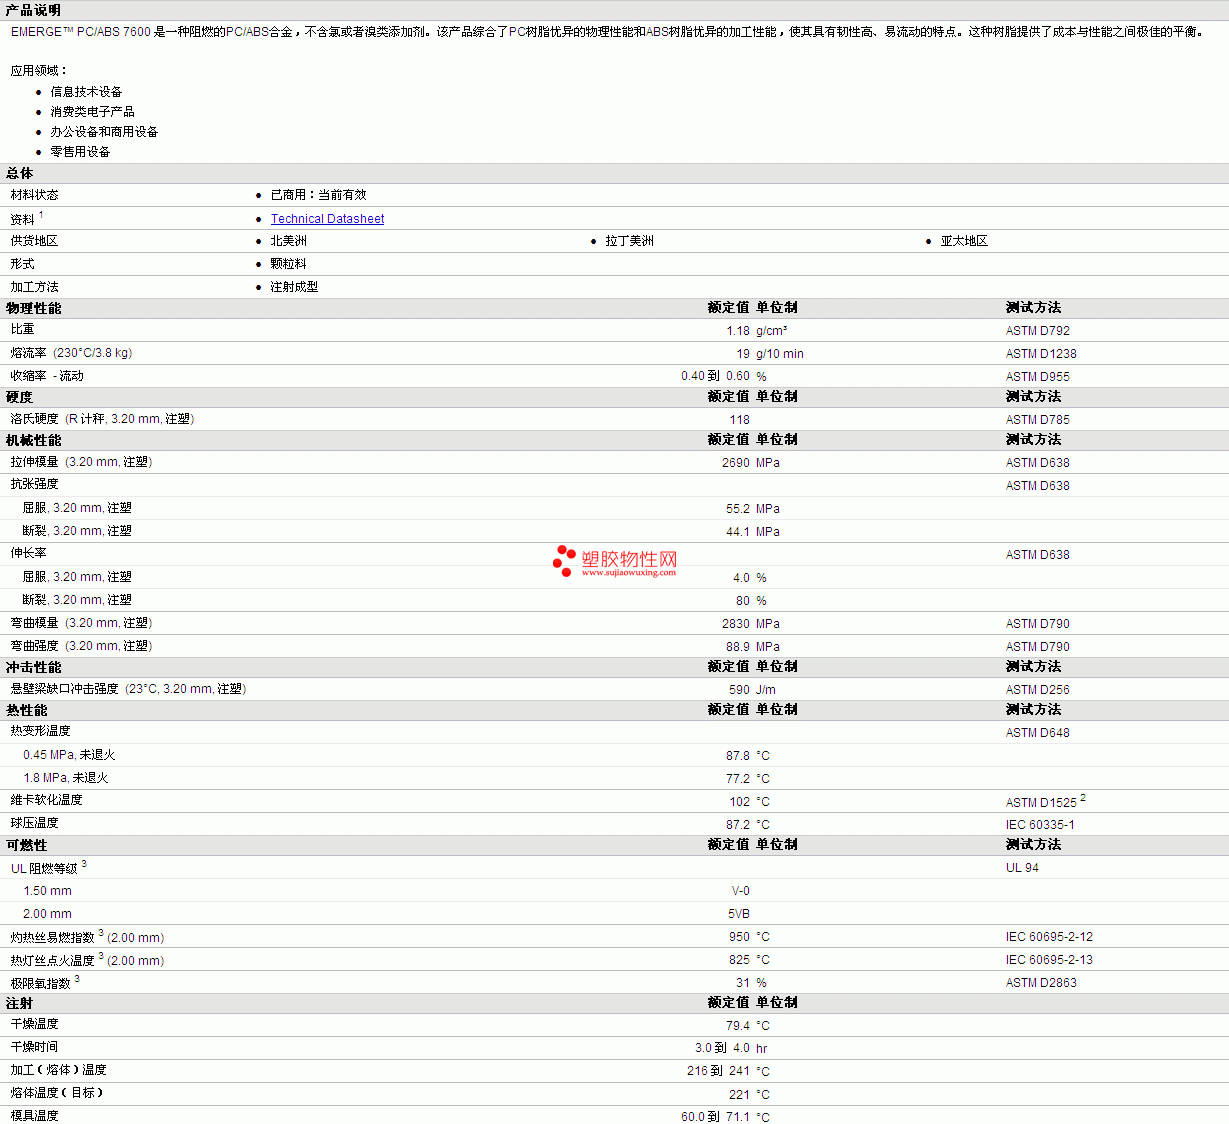Click the '机械性能' section header

(33, 440)
